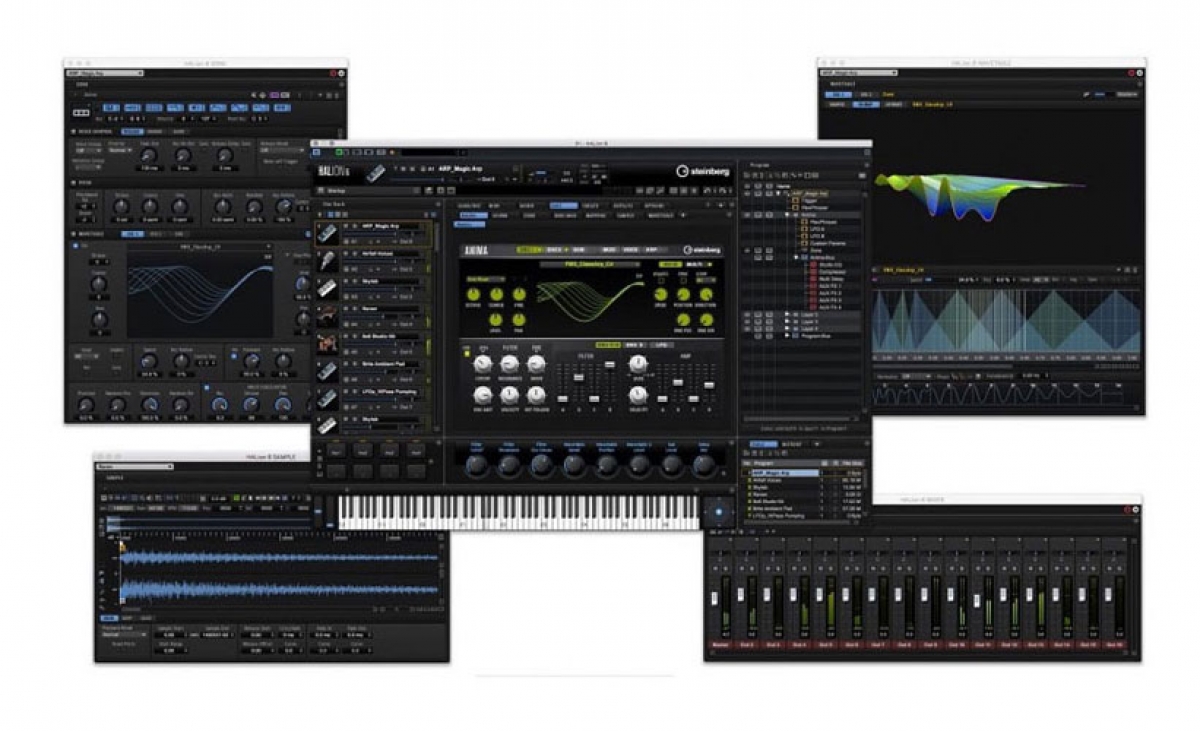
Task: Collapse the Voice Control section in zone window
Action: pos(72,131)
